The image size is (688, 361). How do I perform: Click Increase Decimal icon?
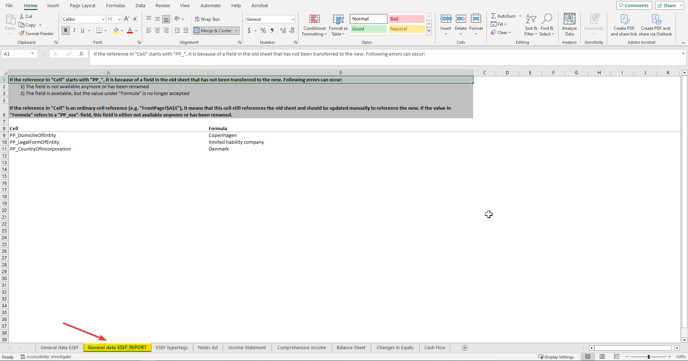283,31
